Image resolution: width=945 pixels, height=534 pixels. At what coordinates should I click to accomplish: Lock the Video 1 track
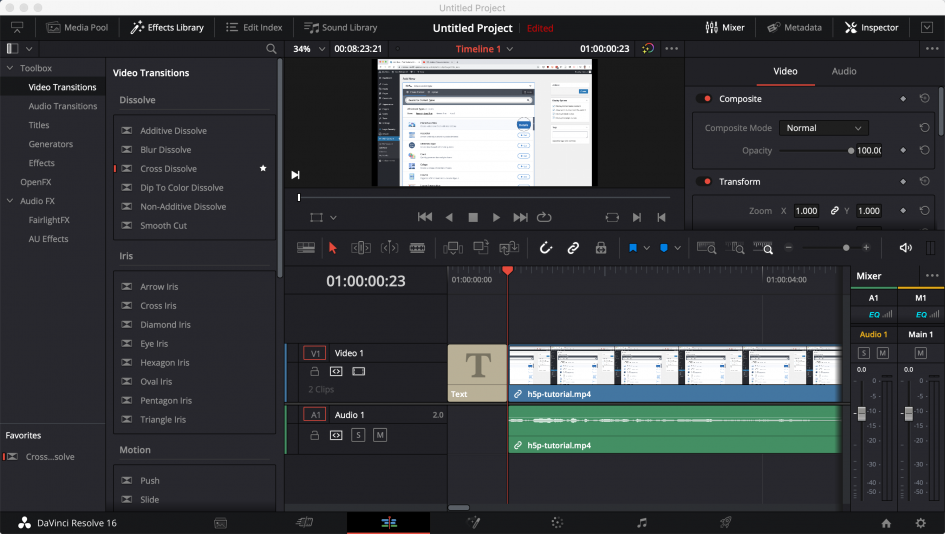tap(314, 371)
